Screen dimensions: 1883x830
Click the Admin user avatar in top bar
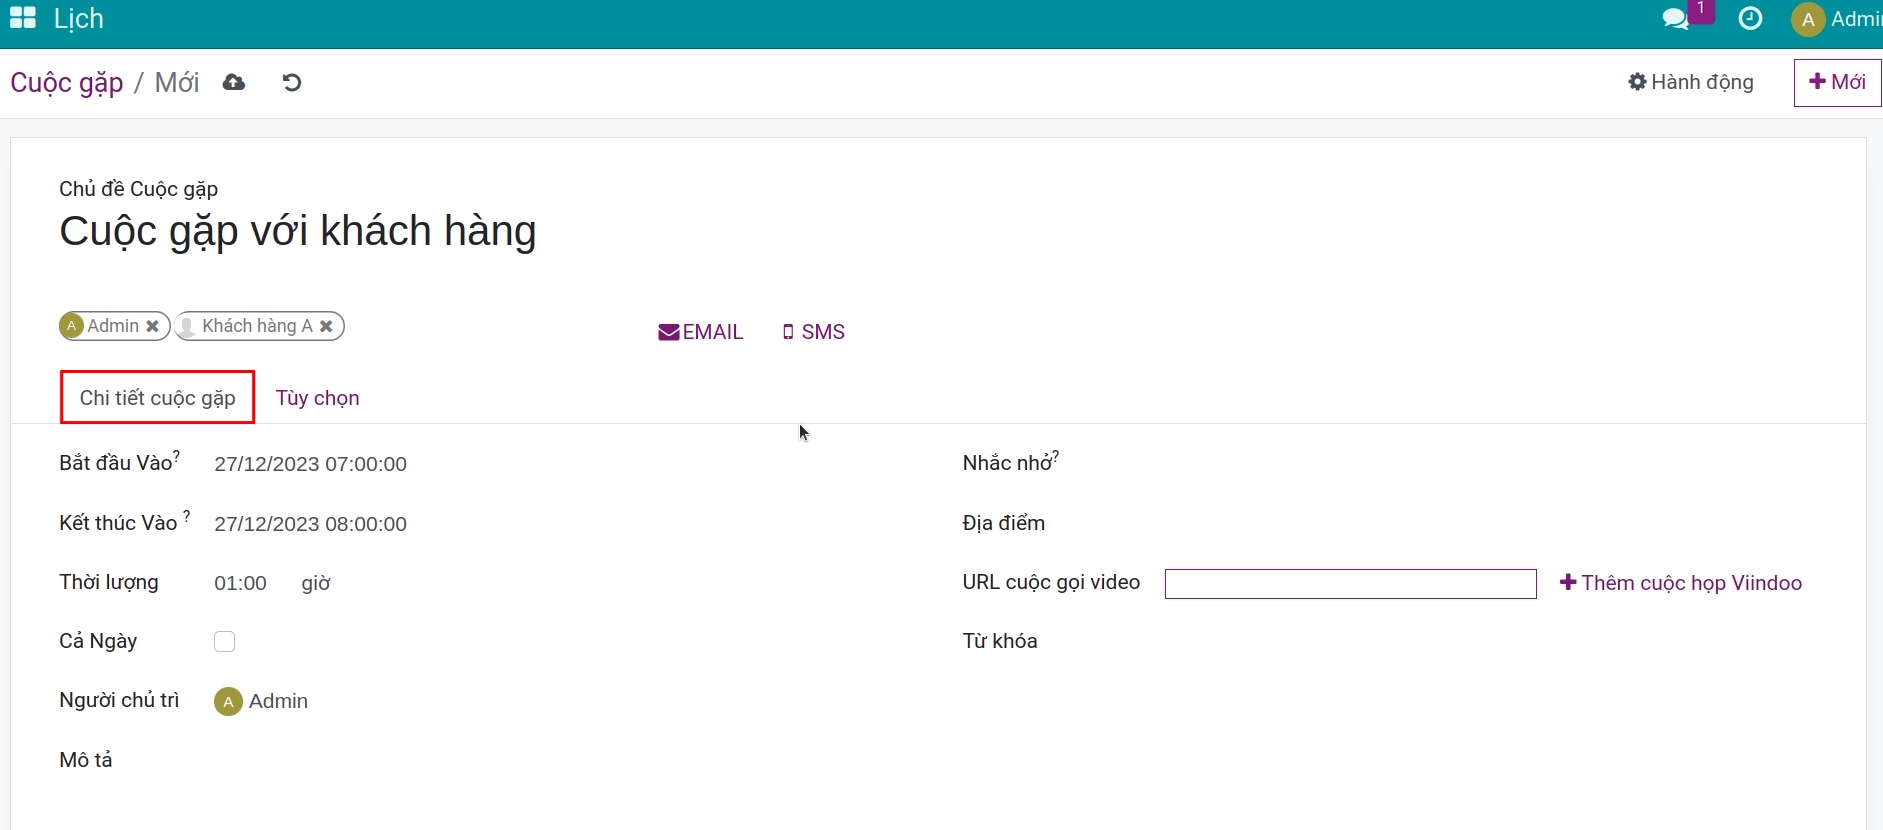[1807, 20]
